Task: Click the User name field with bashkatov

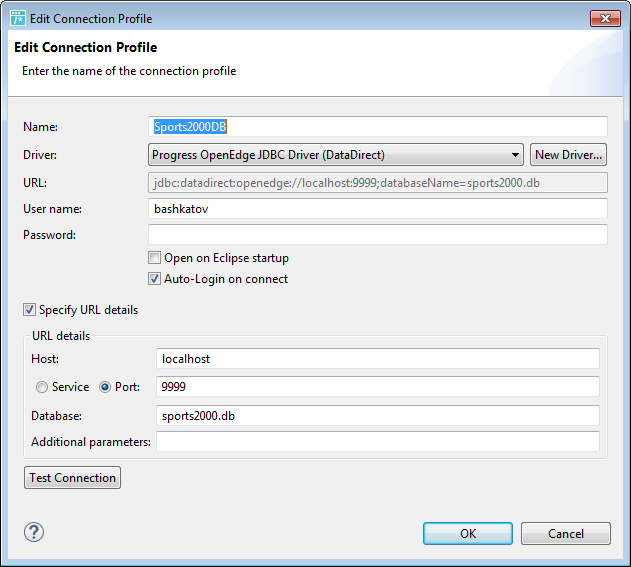Action: [x=377, y=208]
